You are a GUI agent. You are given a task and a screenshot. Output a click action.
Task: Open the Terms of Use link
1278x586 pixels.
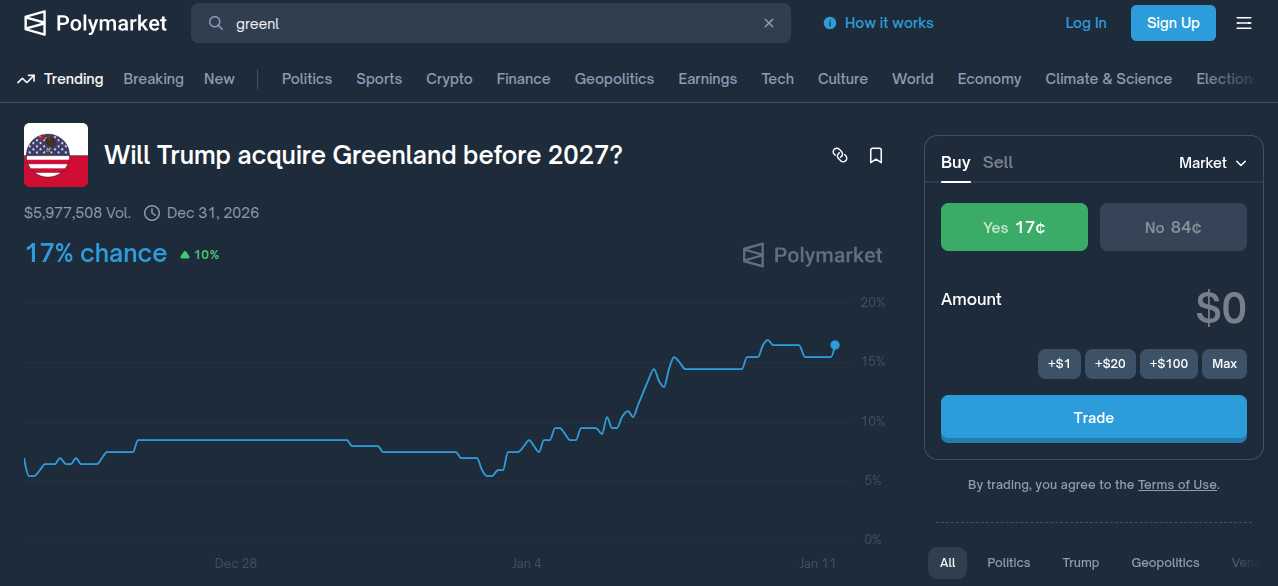tap(1177, 485)
